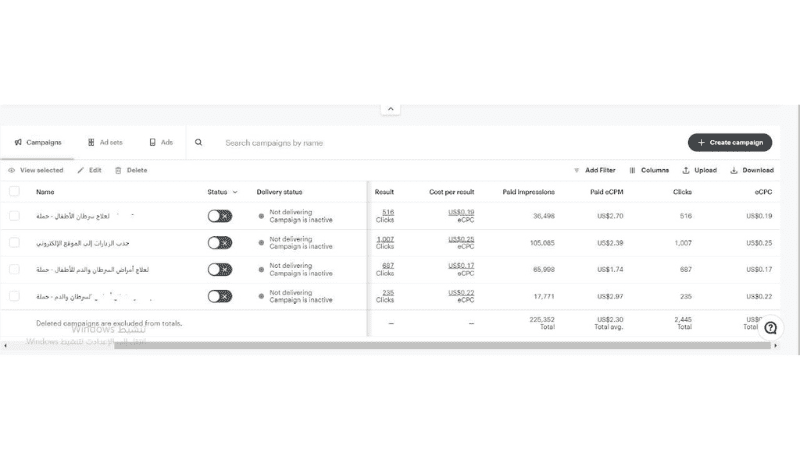This screenshot has width=800, height=460.
Task: Switch to the Ads tab
Action: [161, 143]
